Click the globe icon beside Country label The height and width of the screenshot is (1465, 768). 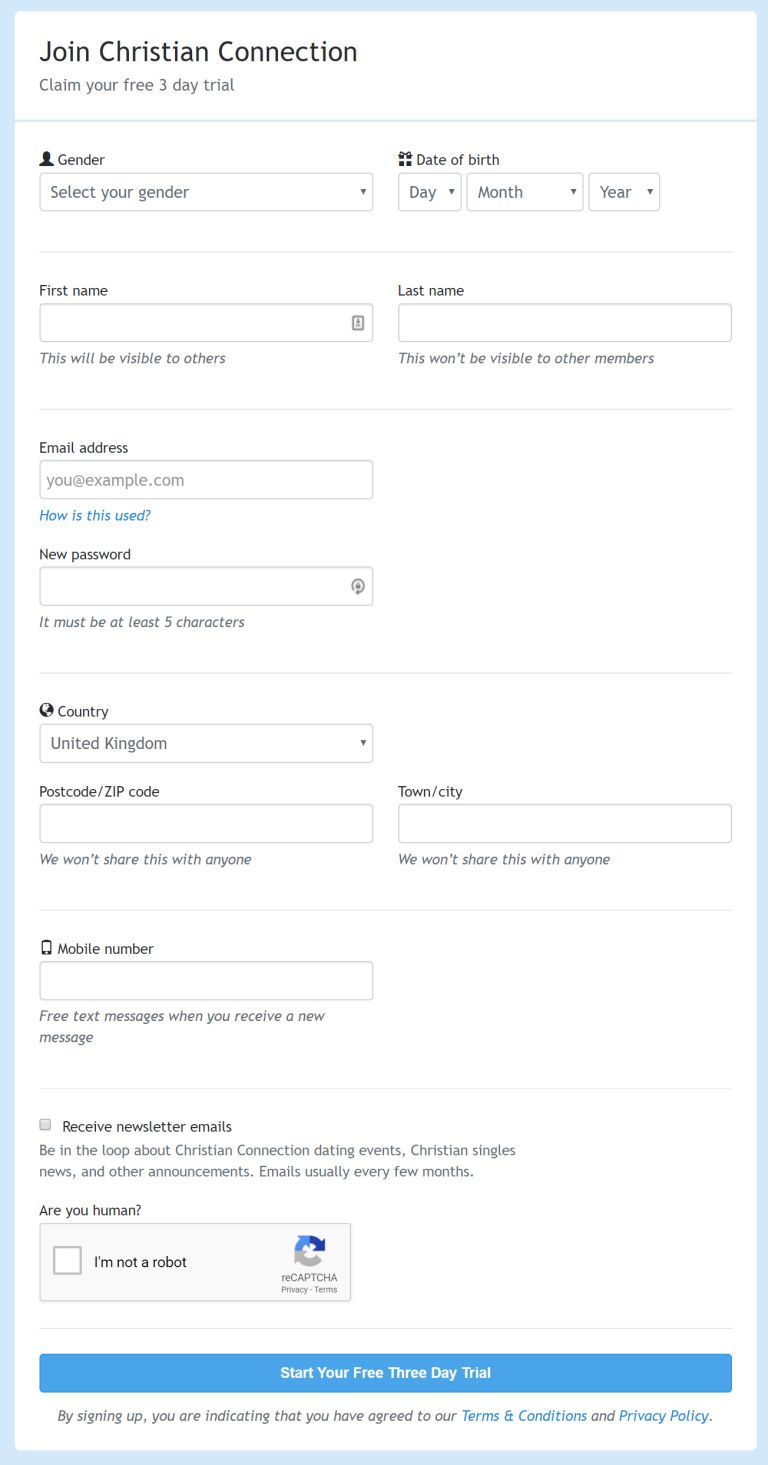click(x=46, y=711)
